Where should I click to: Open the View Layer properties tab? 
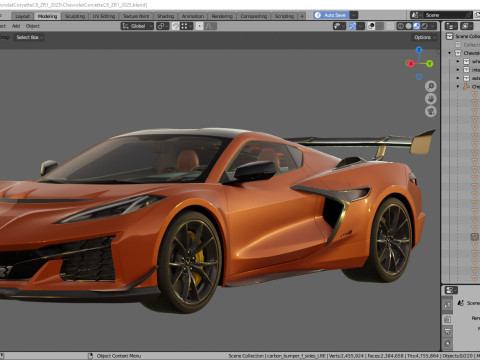click(x=447, y=344)
